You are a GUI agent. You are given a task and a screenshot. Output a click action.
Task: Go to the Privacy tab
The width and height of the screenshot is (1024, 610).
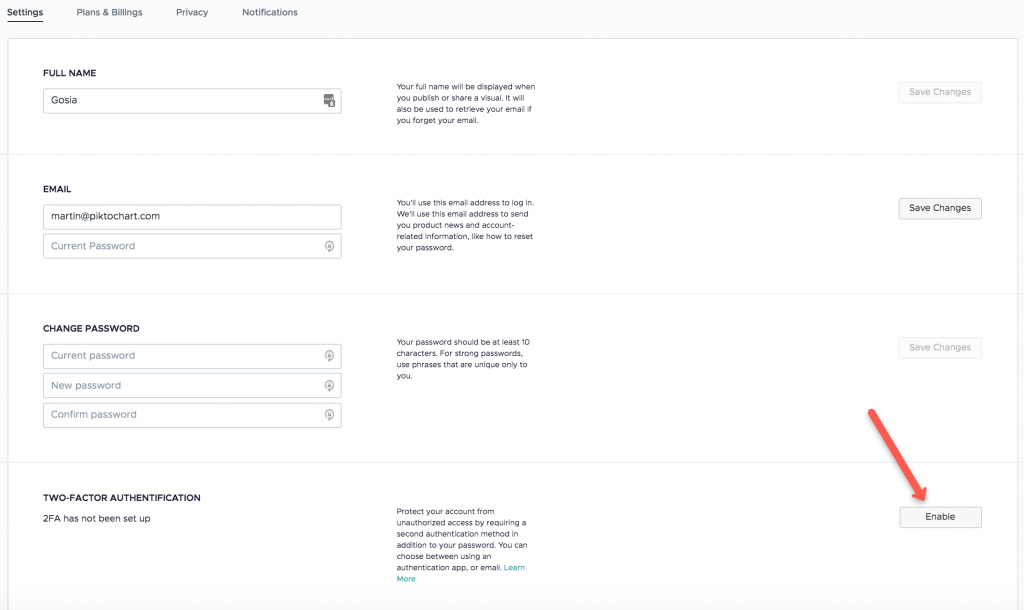pos(192,12)
